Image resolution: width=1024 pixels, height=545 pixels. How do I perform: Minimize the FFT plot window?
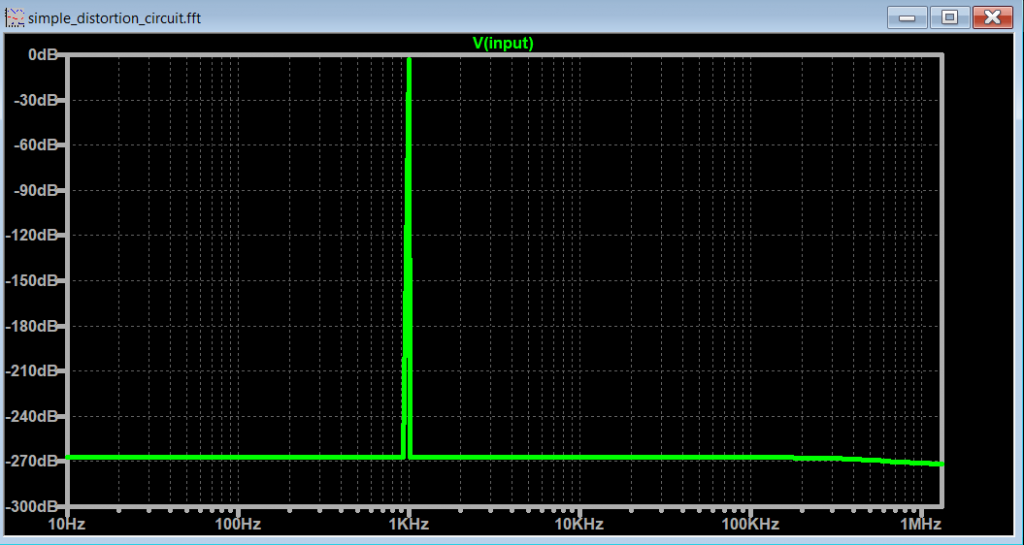[908, 17]
